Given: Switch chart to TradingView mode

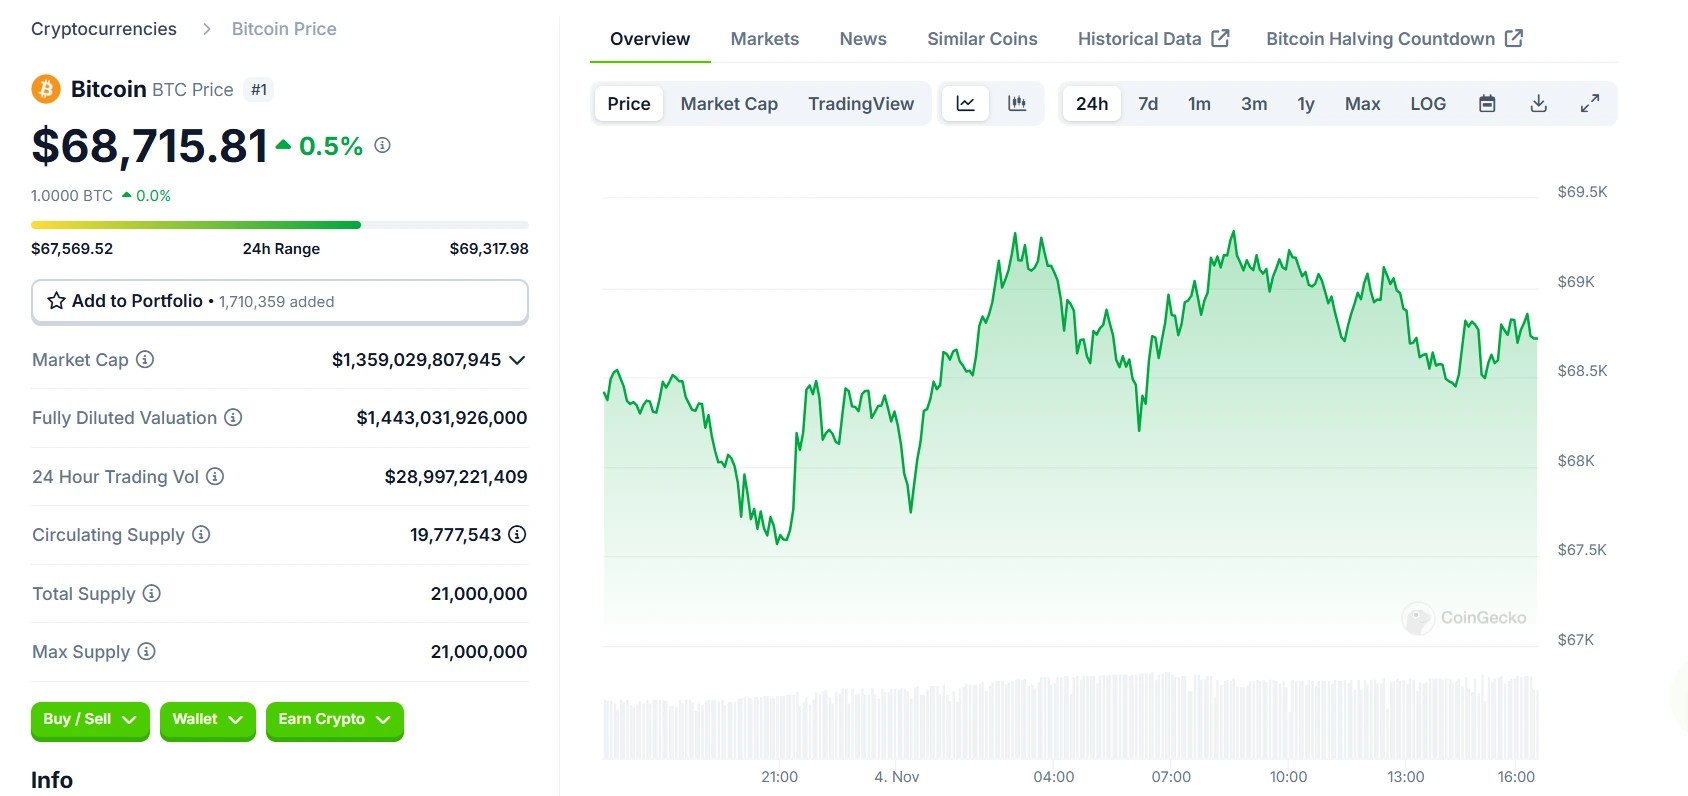Looking at the screenshot, I should pos(861,104).
